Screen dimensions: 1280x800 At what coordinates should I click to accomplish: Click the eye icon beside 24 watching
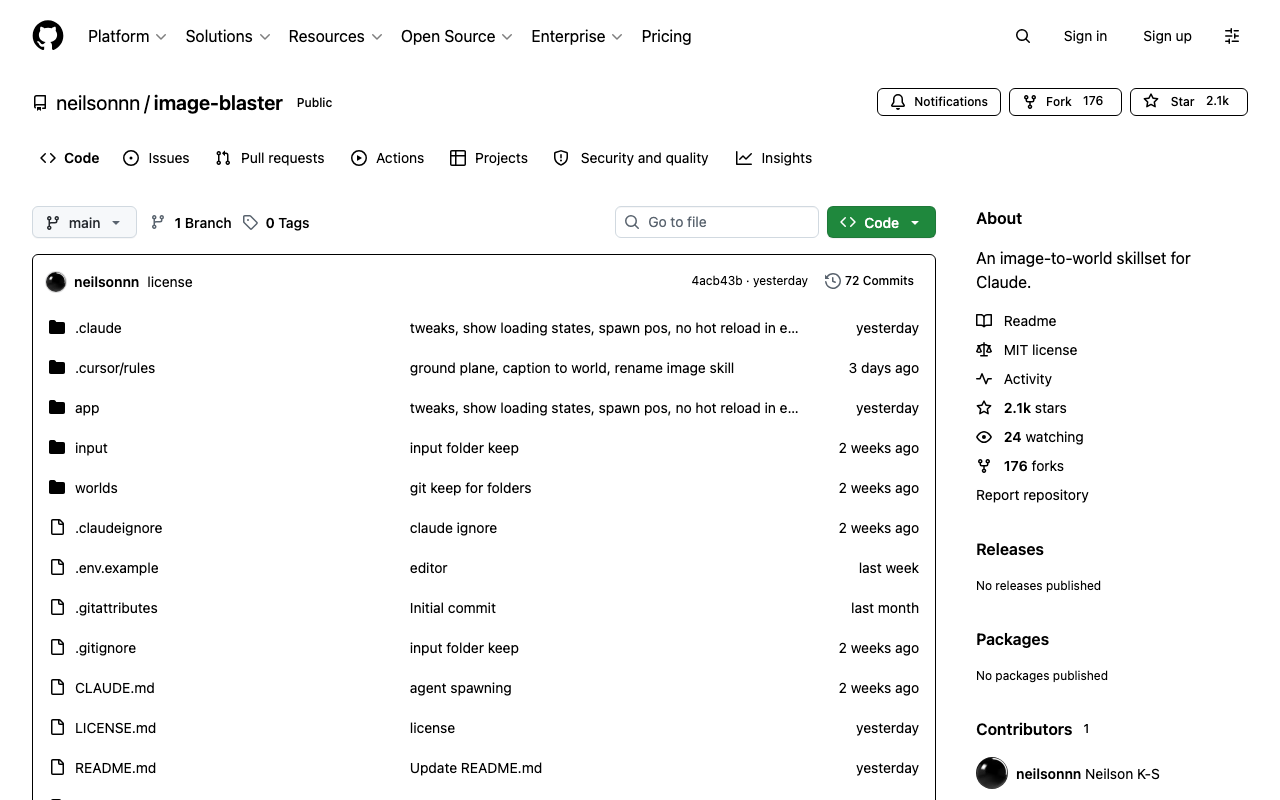984,437
